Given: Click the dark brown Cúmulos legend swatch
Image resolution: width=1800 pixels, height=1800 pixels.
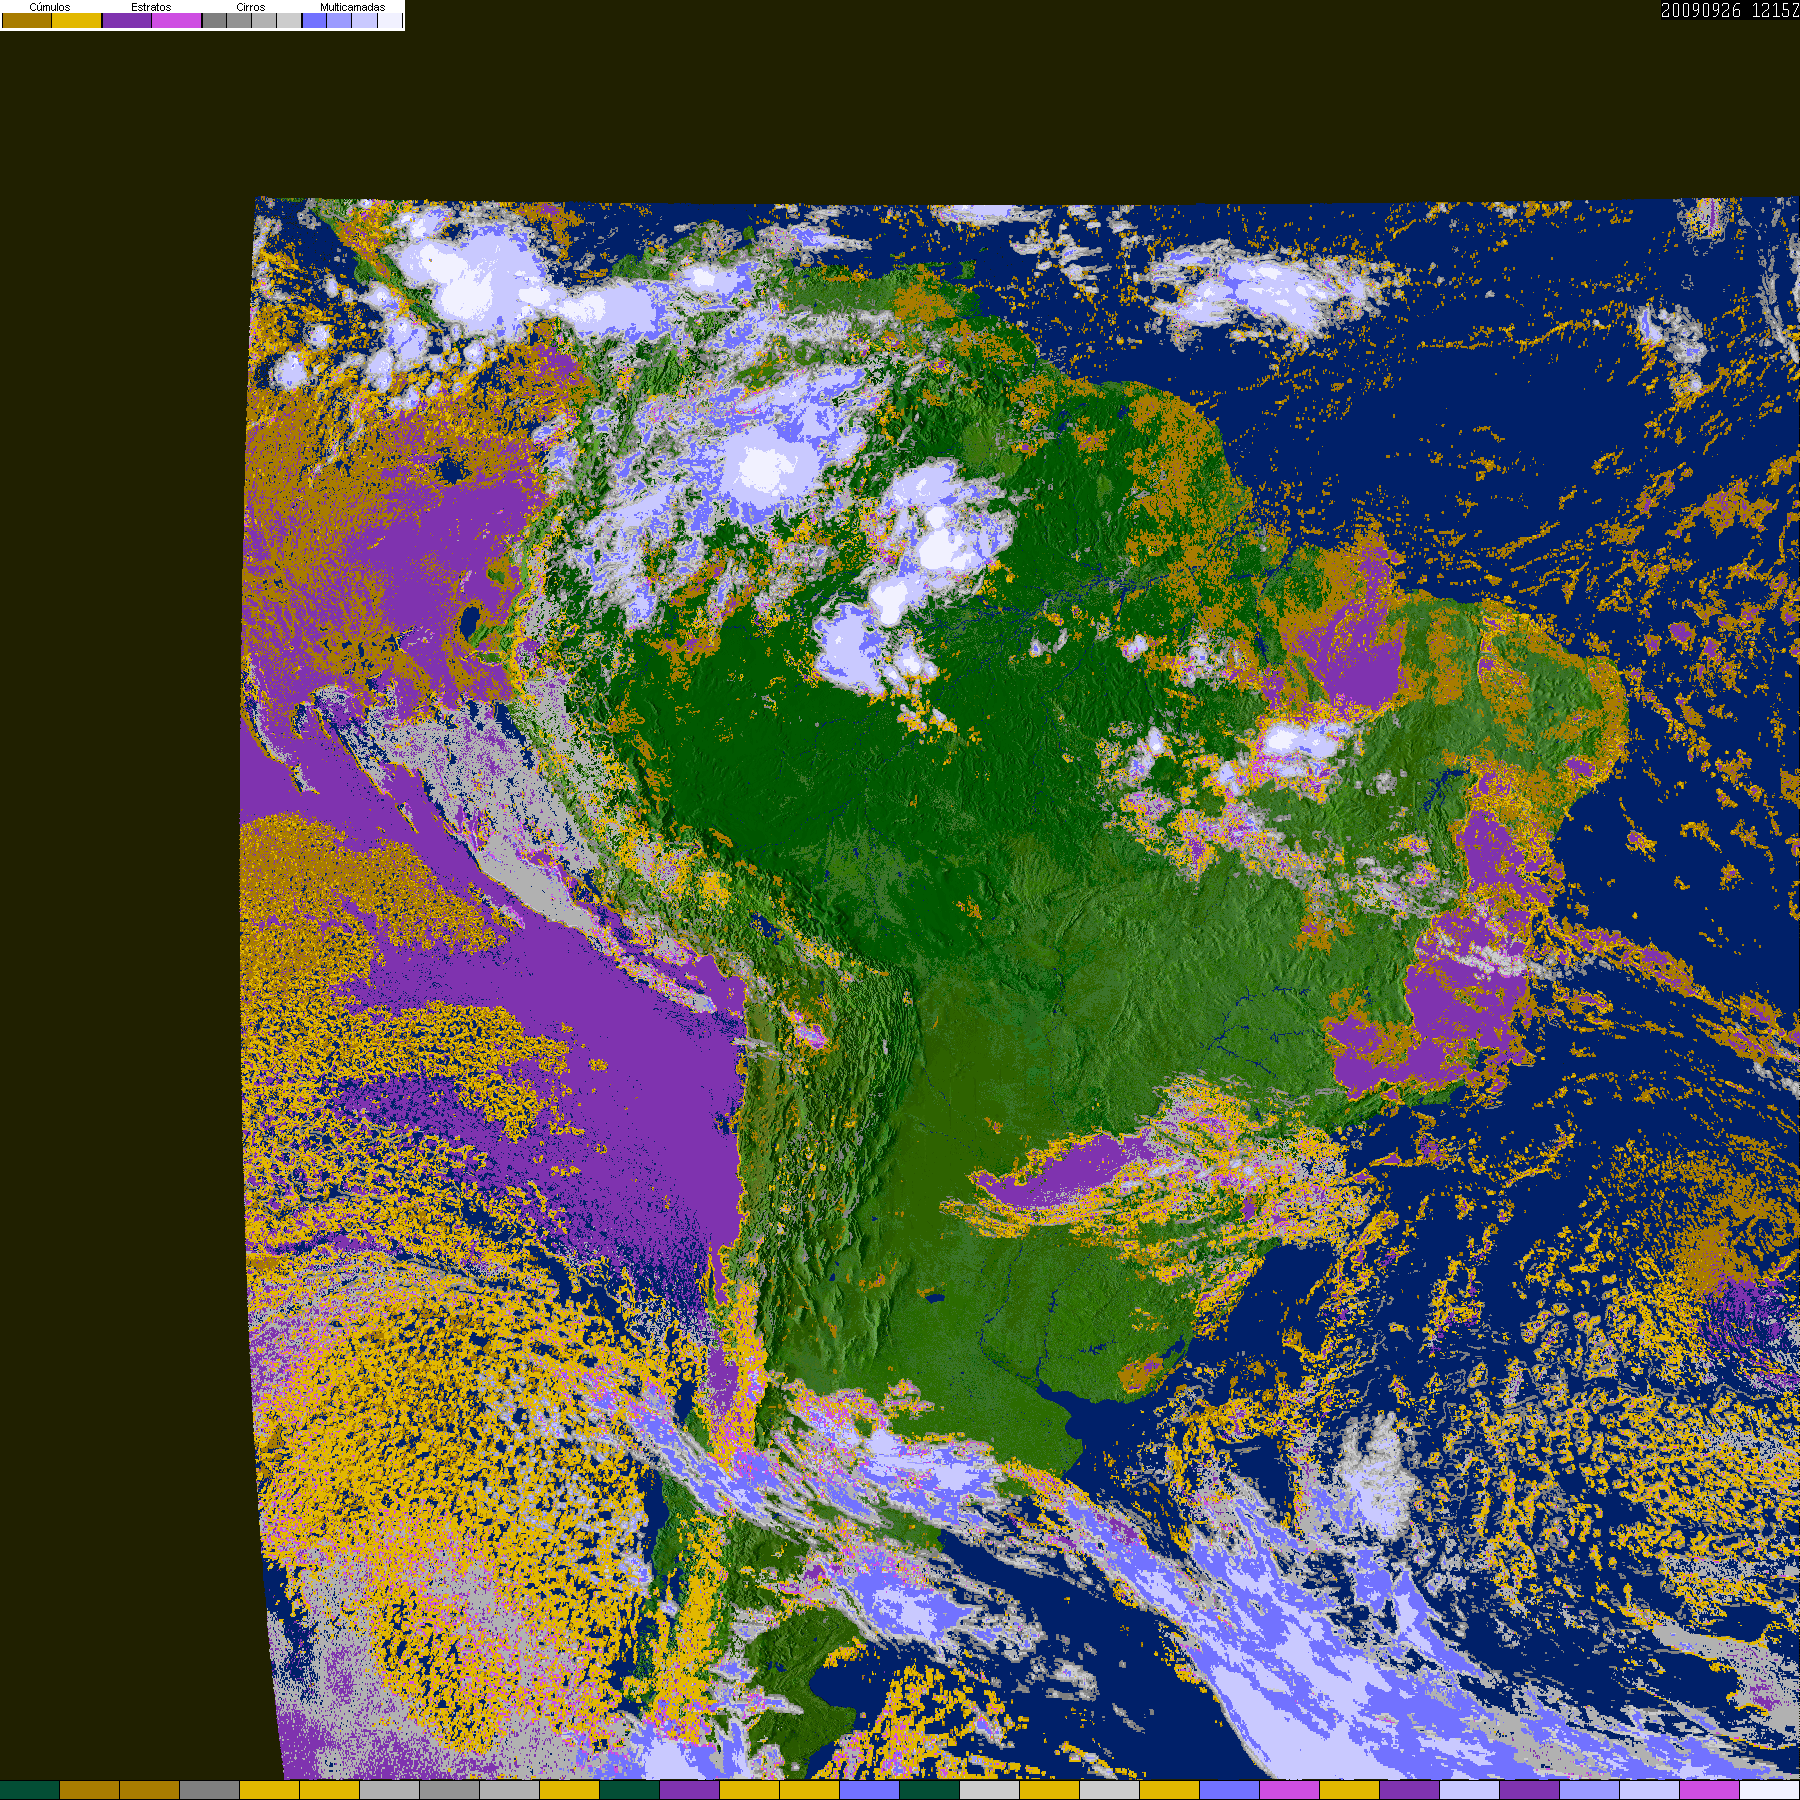Looking at the screenshot, I should click(27, 20).
